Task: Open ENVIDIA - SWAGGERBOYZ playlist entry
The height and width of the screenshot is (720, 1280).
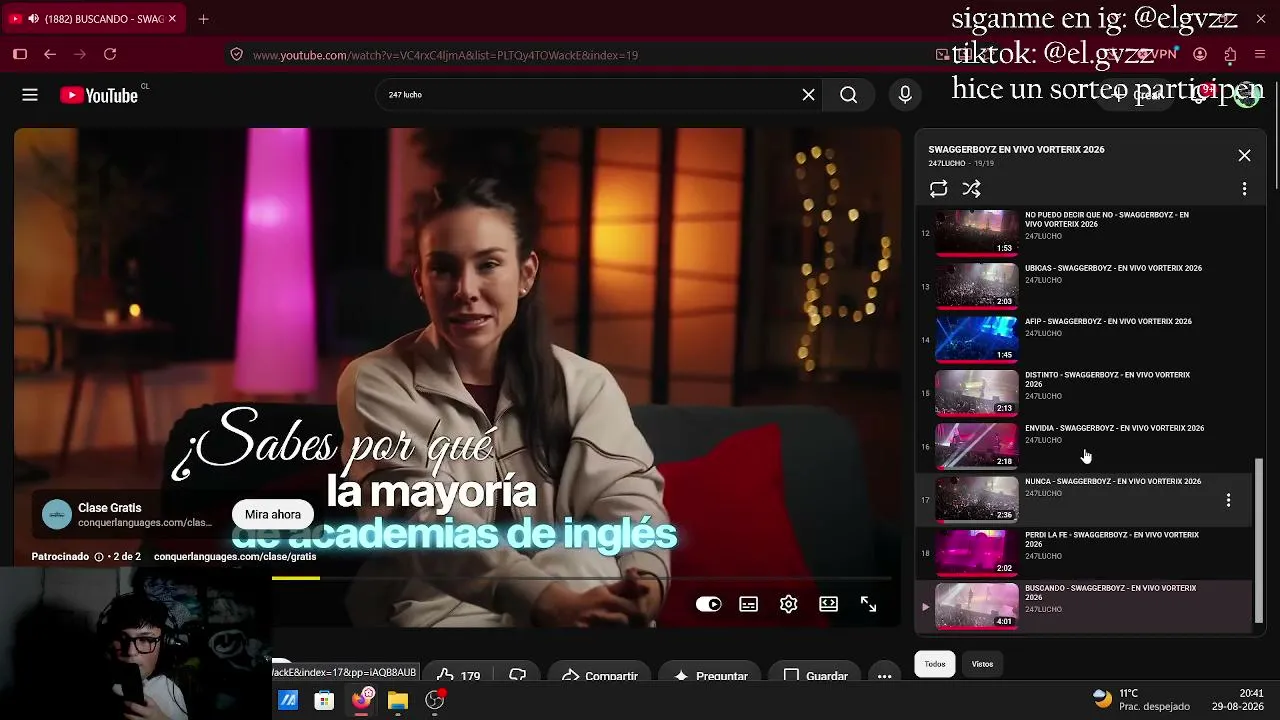Action: coord(1085,446)
